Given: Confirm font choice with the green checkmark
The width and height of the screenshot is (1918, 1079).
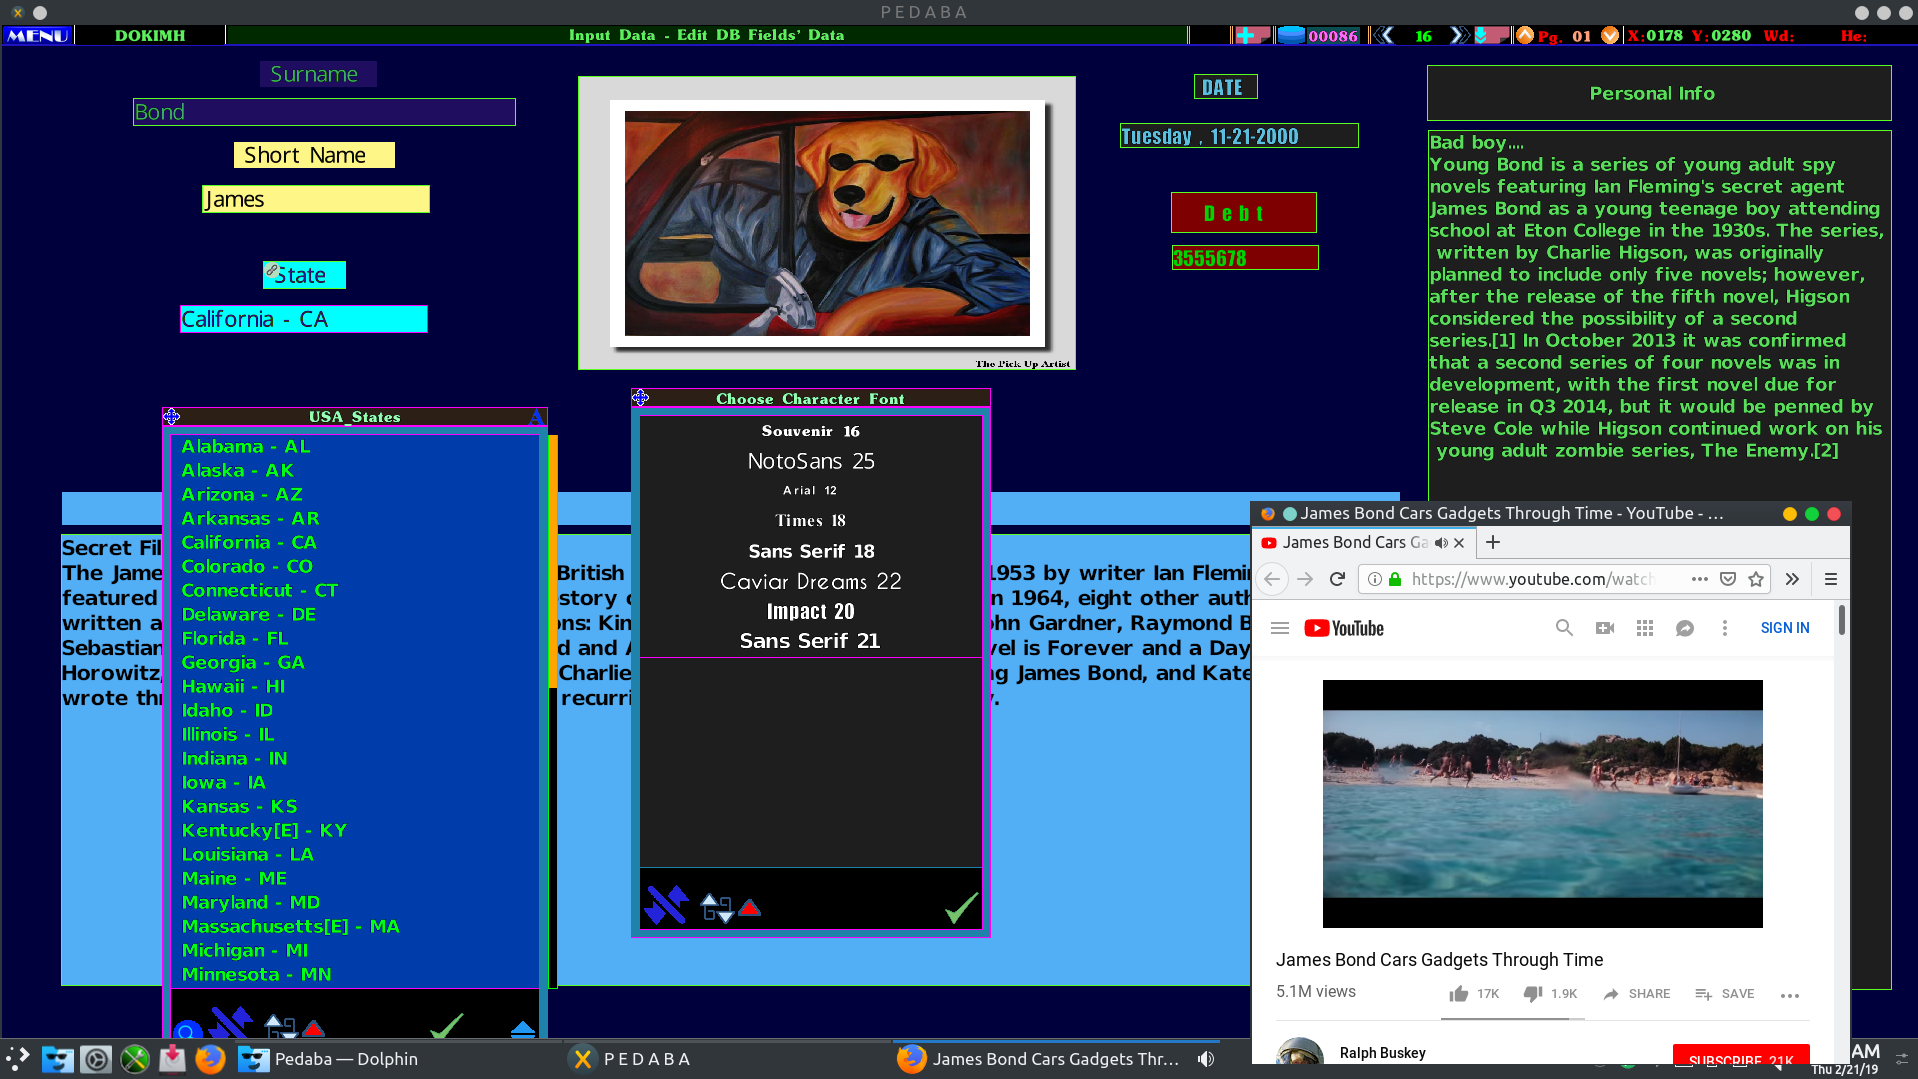Looking at the screenshot, I should tap(961, 907).
